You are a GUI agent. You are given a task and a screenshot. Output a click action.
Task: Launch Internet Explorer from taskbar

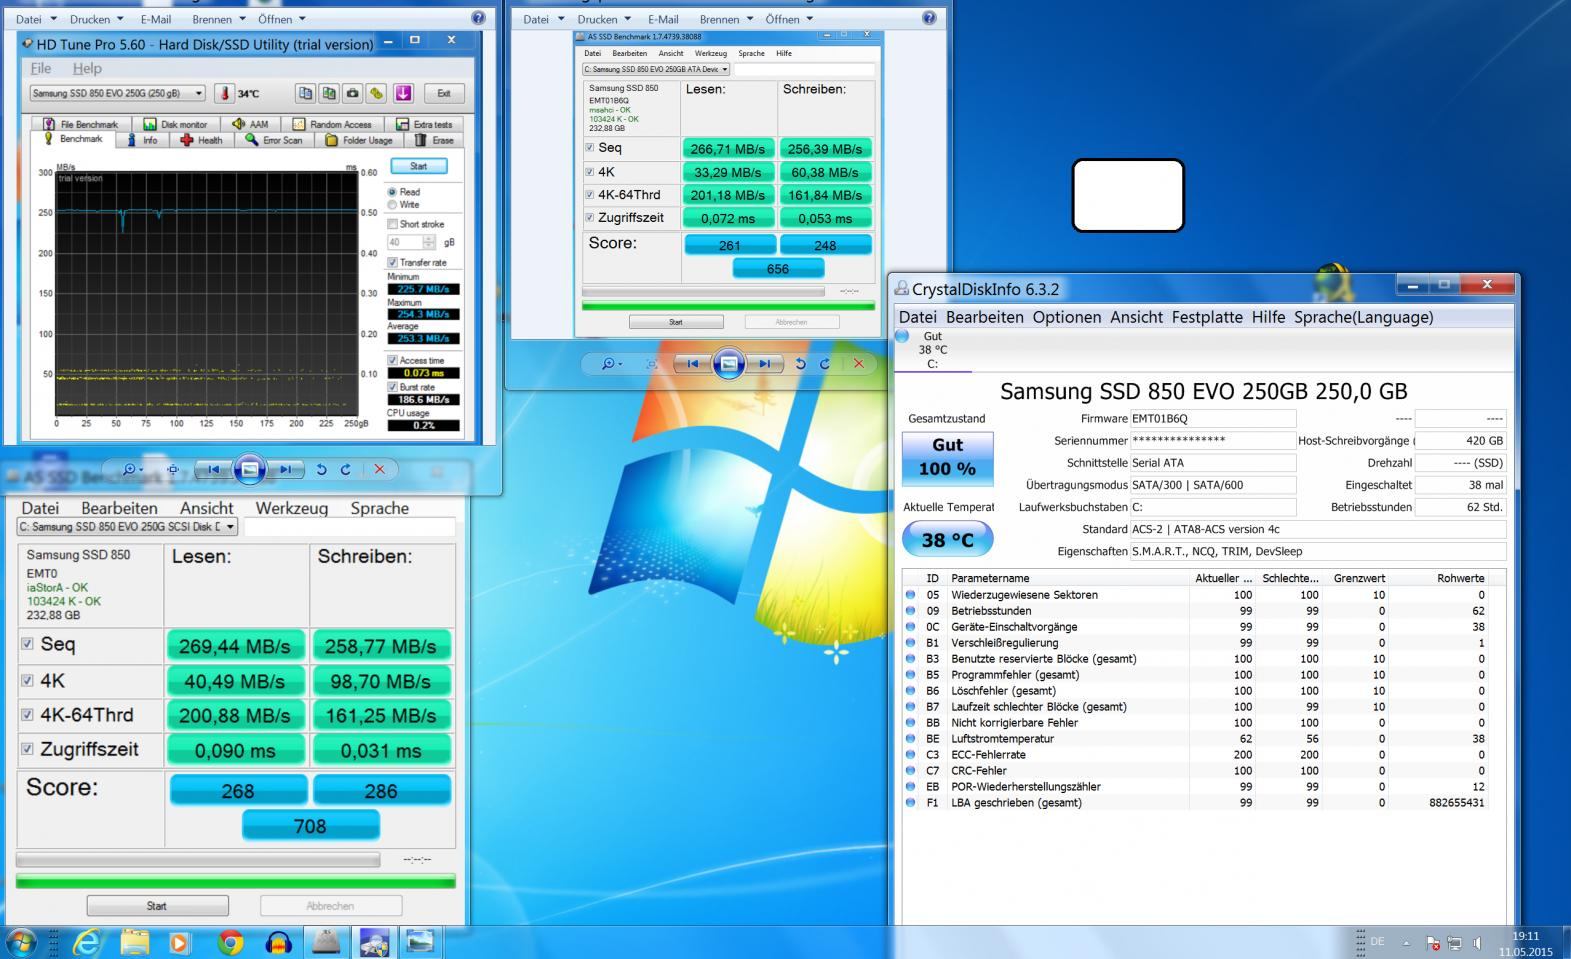85,942
